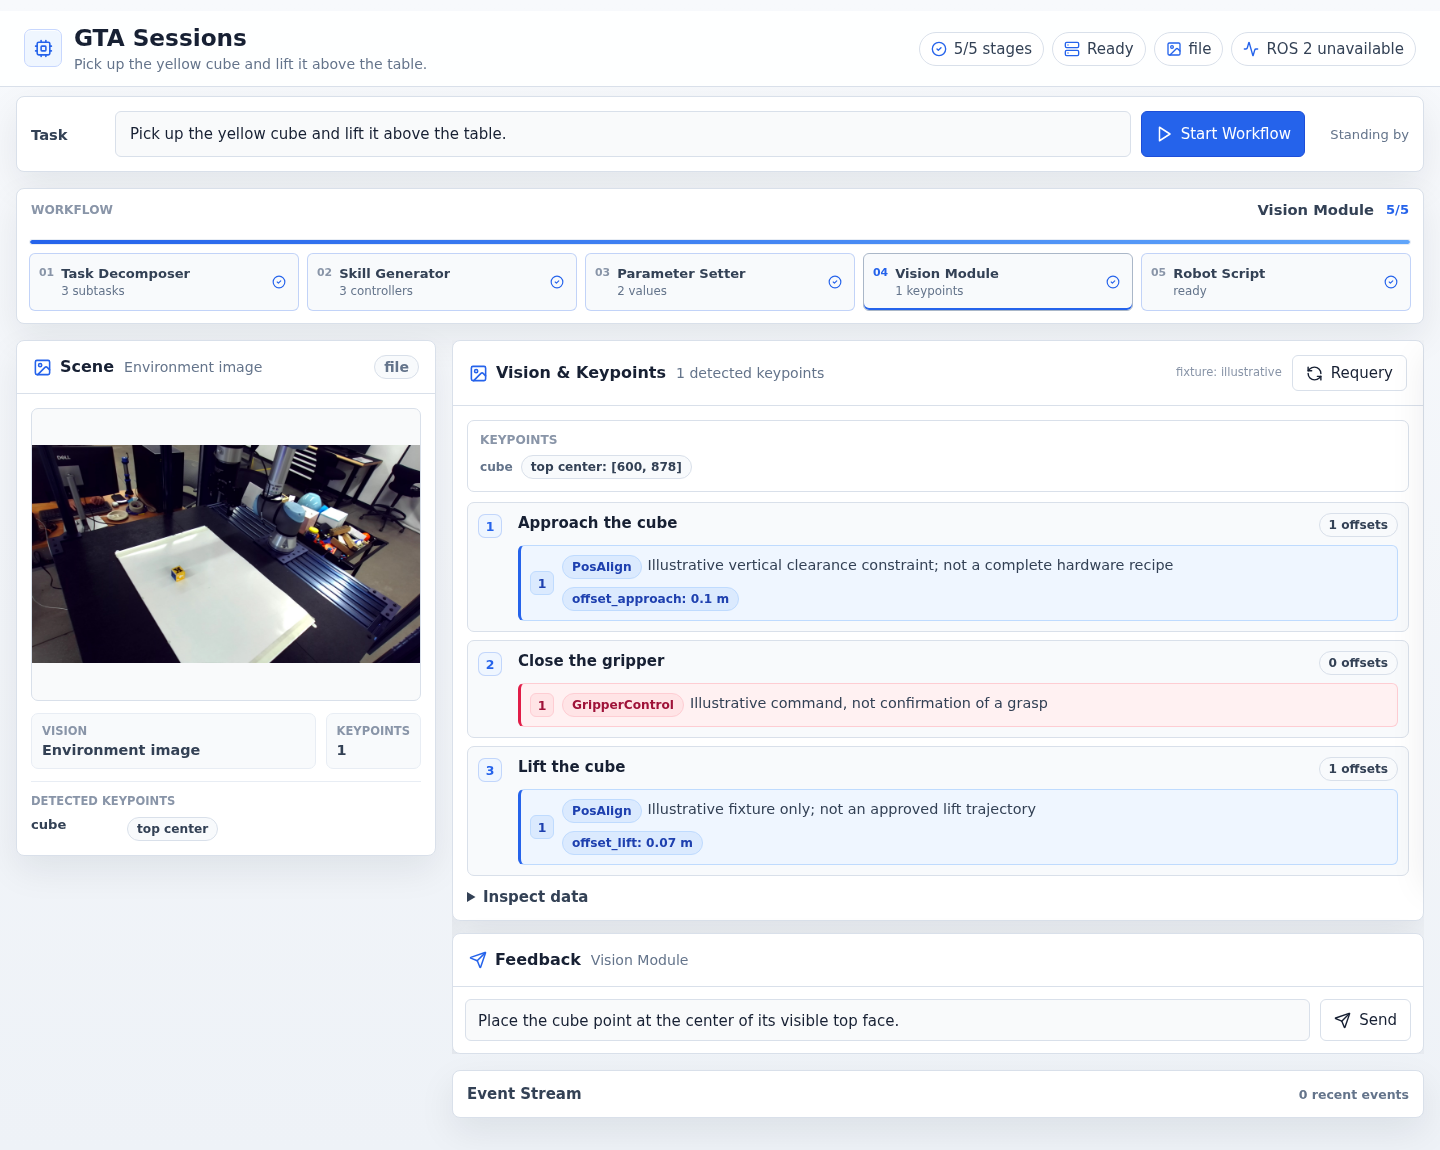1440x1150 pixels.
Task: Click the Standing by status text
Action: coord(1369,135)
